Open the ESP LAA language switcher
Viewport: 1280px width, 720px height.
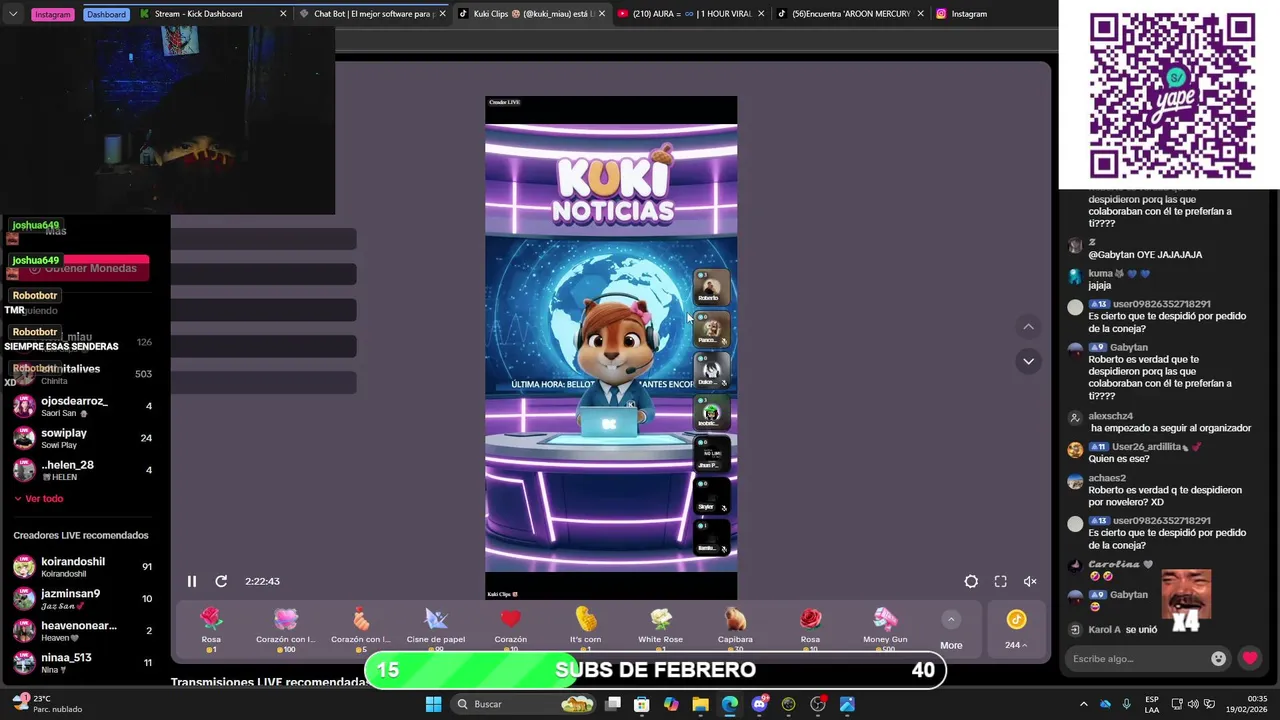pos(1152,704)
